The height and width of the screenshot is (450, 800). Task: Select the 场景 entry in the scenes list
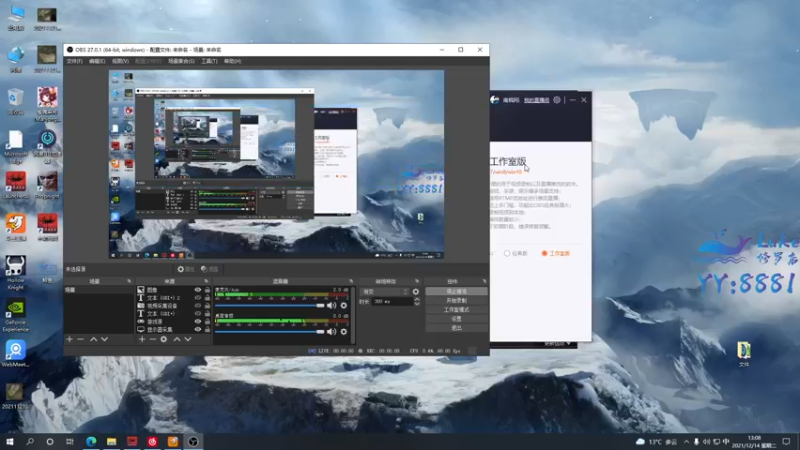[x=99, y=290]
